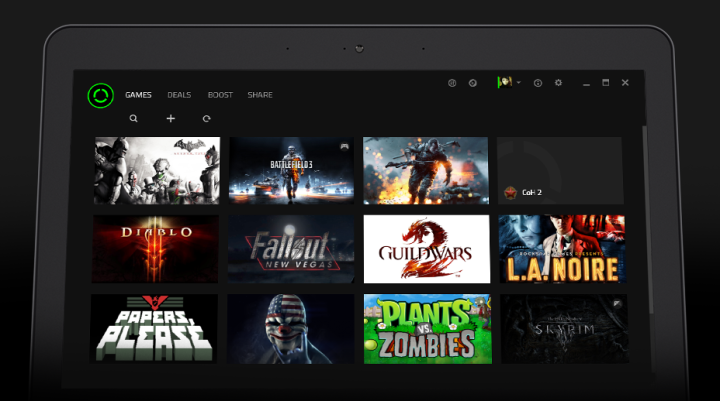The image size is (720, 401).
Task: Open the Skyrim game tile
Action: (564, 329)
